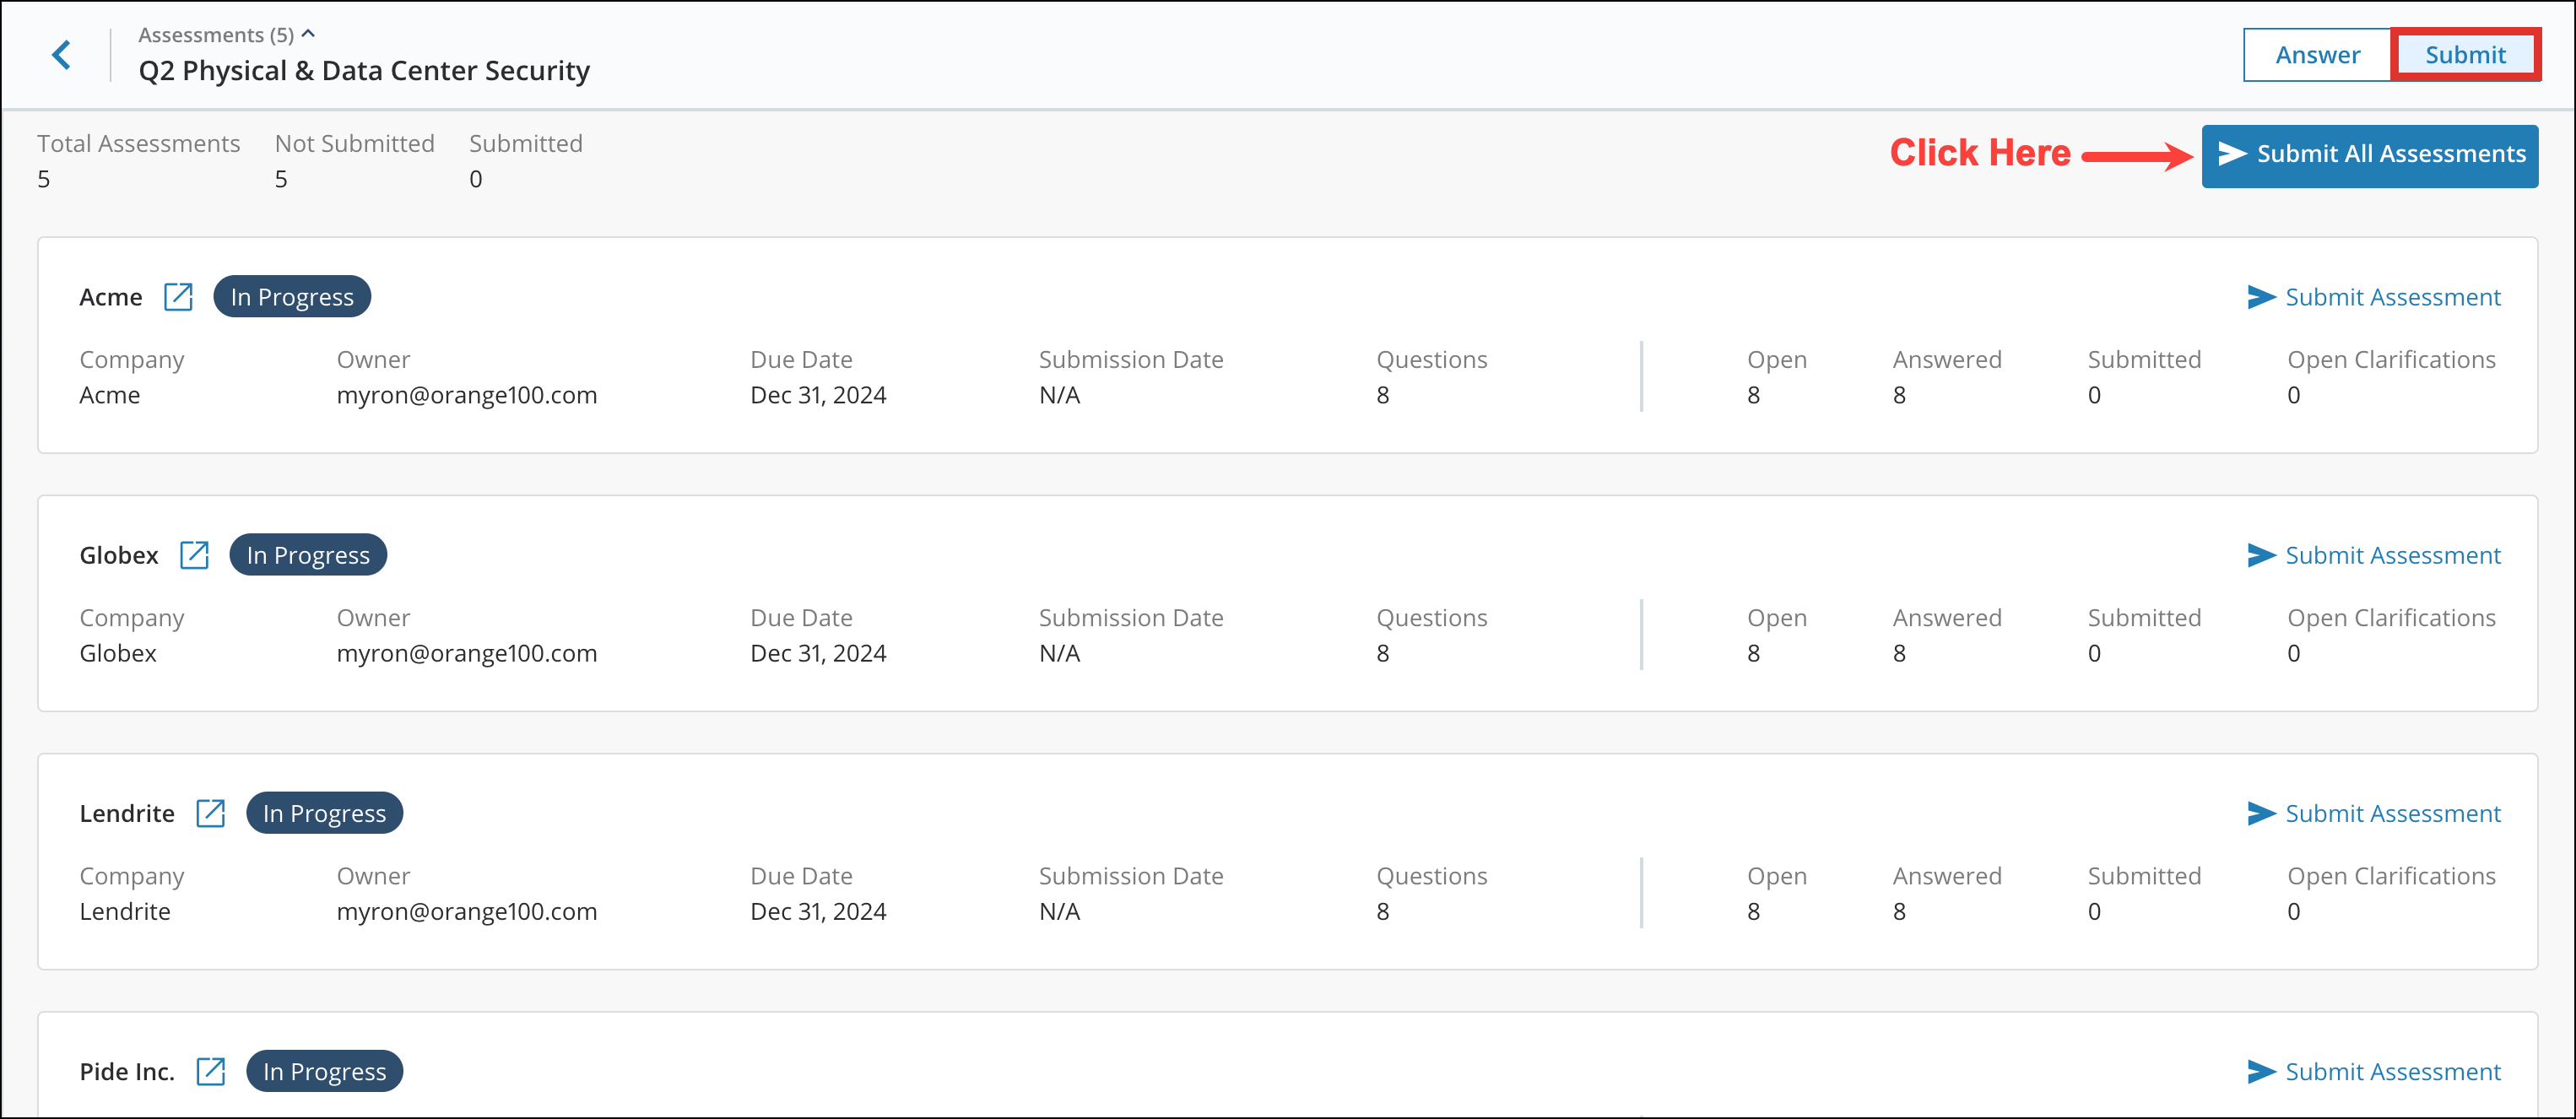Switch to the Submit tab
This screenshot has height=1119, width=2576.
click(x=2465, y=55)
